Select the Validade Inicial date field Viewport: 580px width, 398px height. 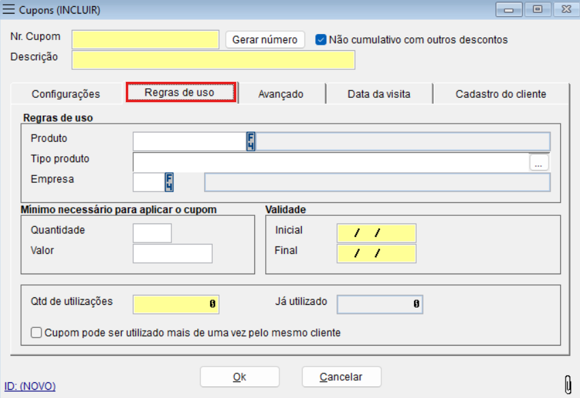point(377,233)
